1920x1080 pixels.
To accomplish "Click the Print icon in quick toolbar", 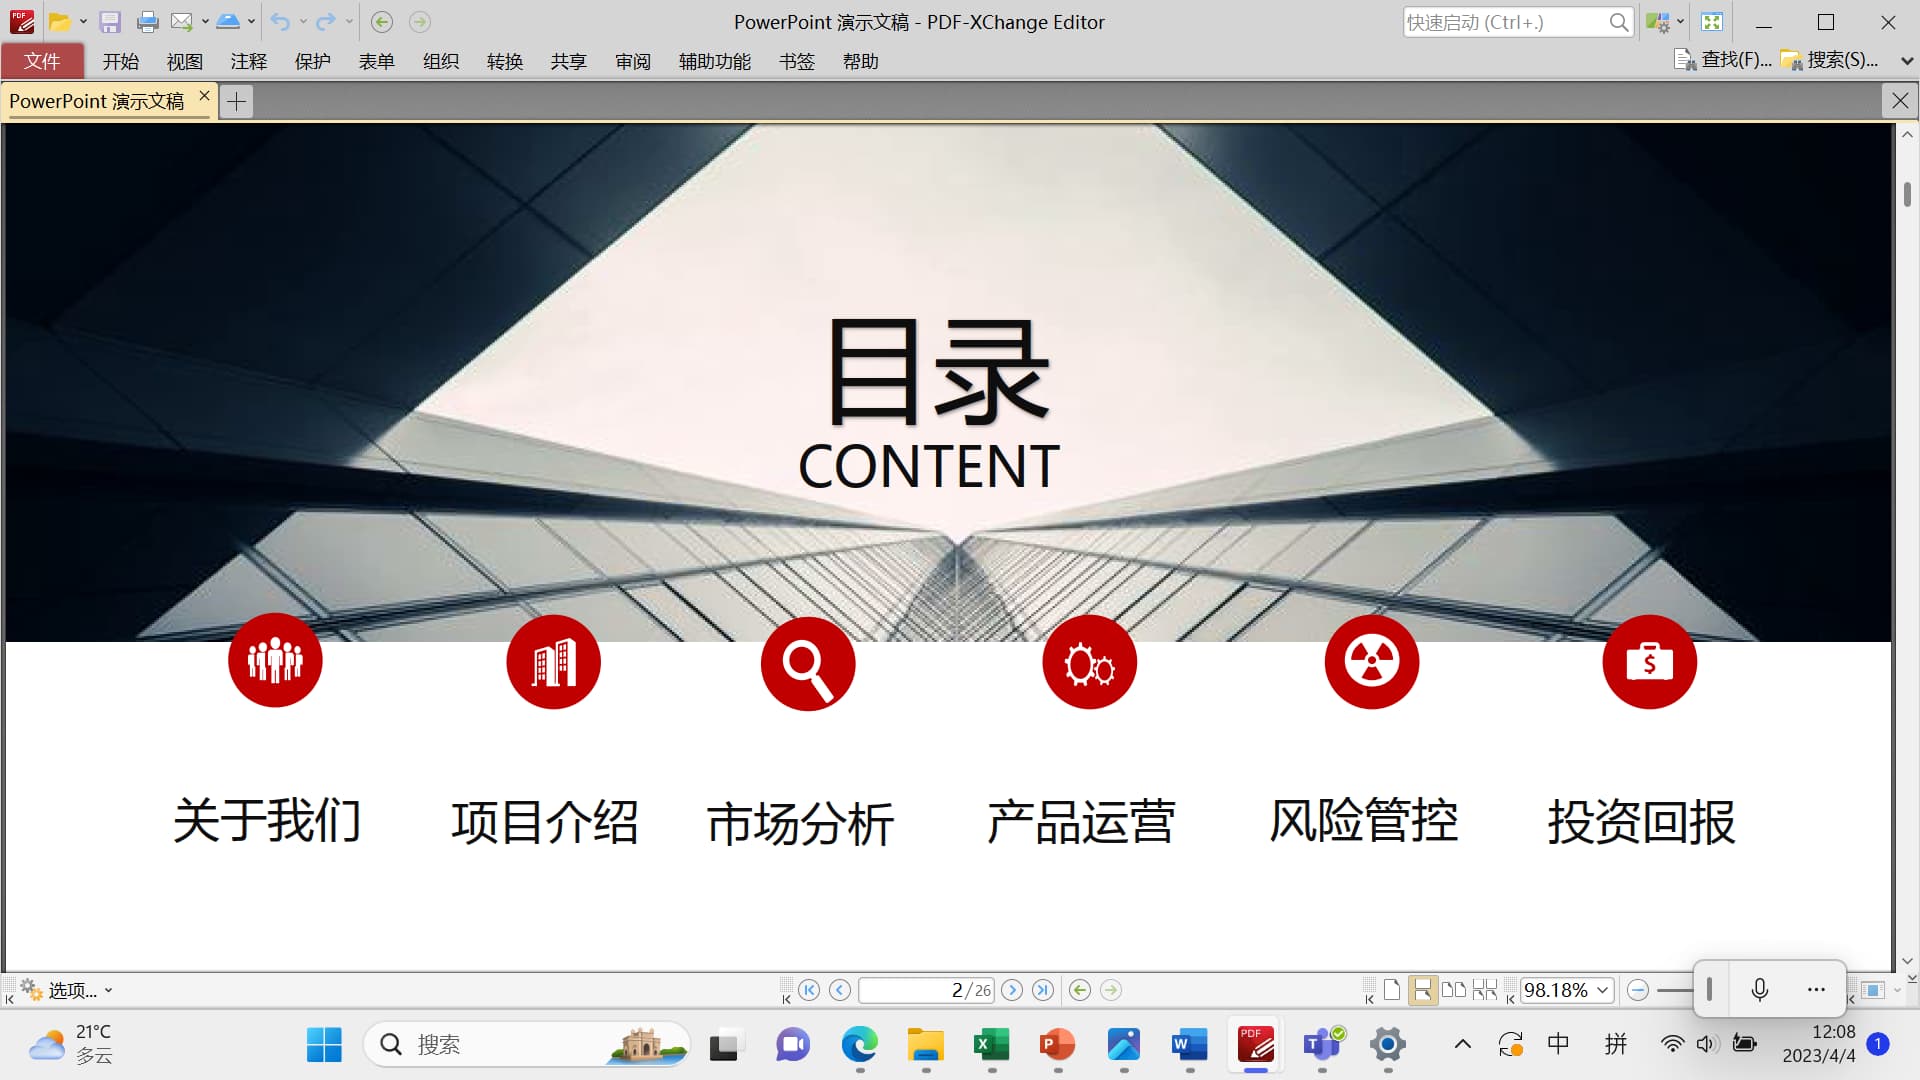I will click(x=147, y=22).
